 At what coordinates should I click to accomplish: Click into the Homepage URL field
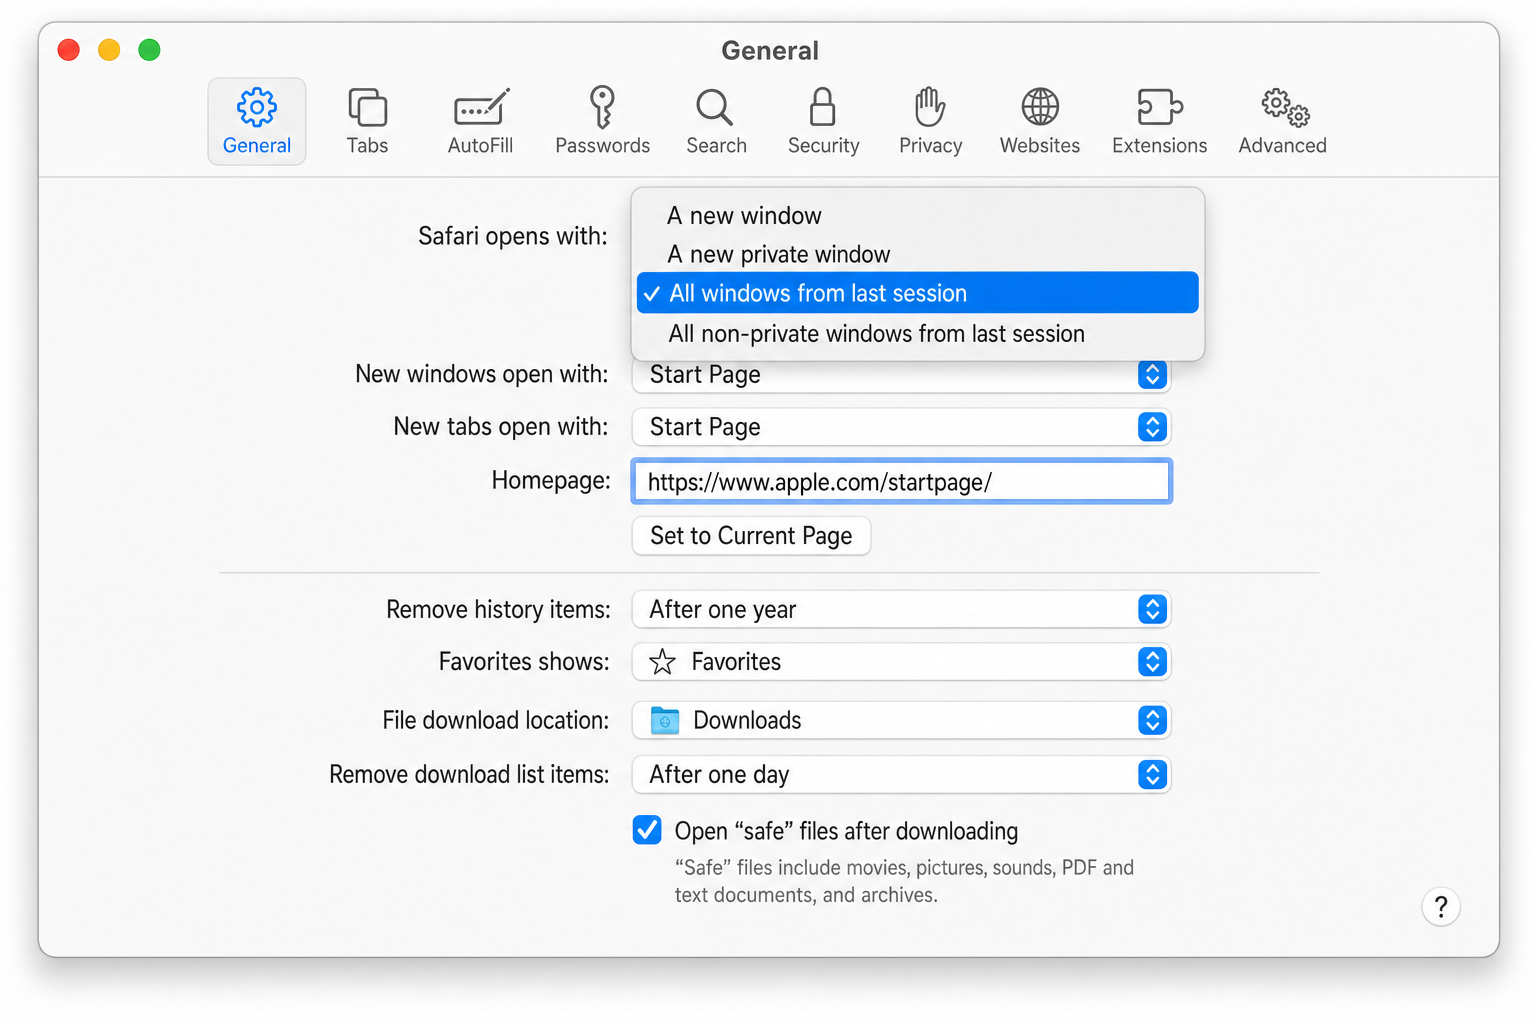tap(901, 482)
